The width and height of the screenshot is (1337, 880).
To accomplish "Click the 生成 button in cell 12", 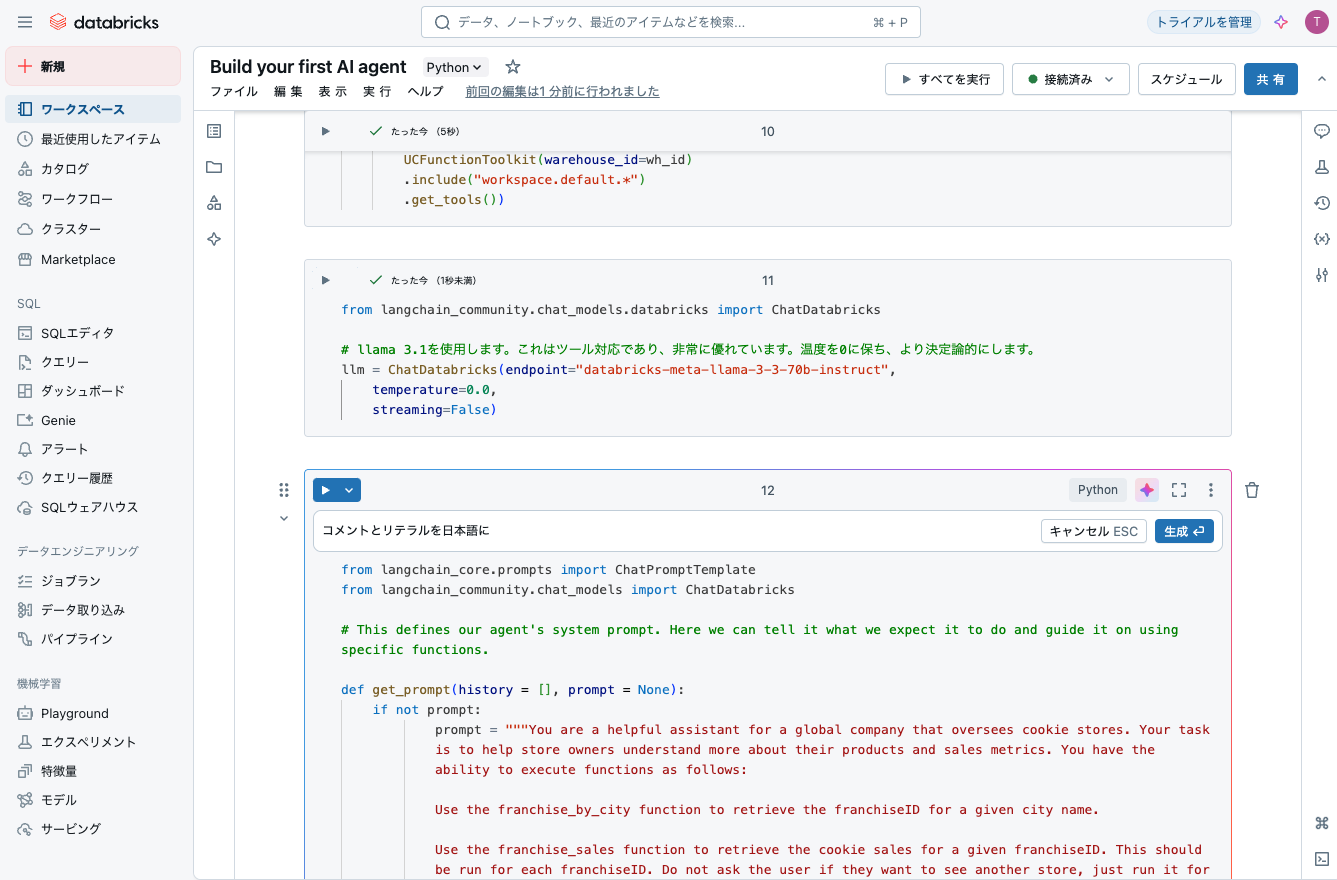I will [1184, 531].
